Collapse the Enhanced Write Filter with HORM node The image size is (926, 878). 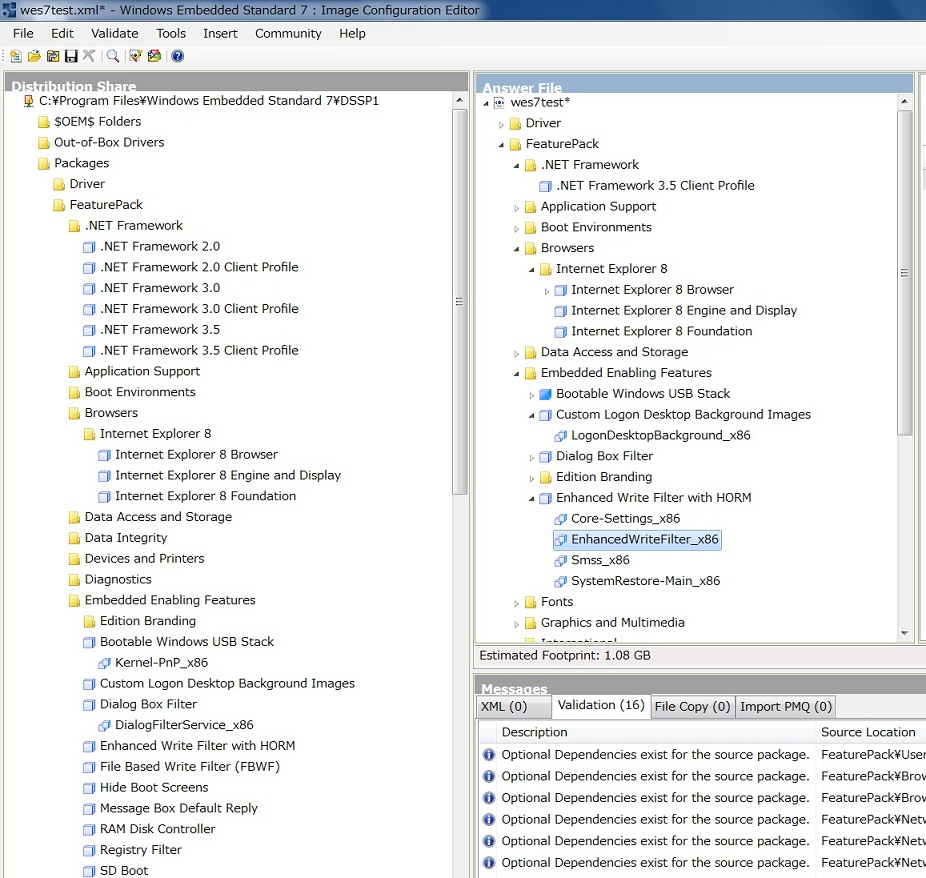point(532,498)
